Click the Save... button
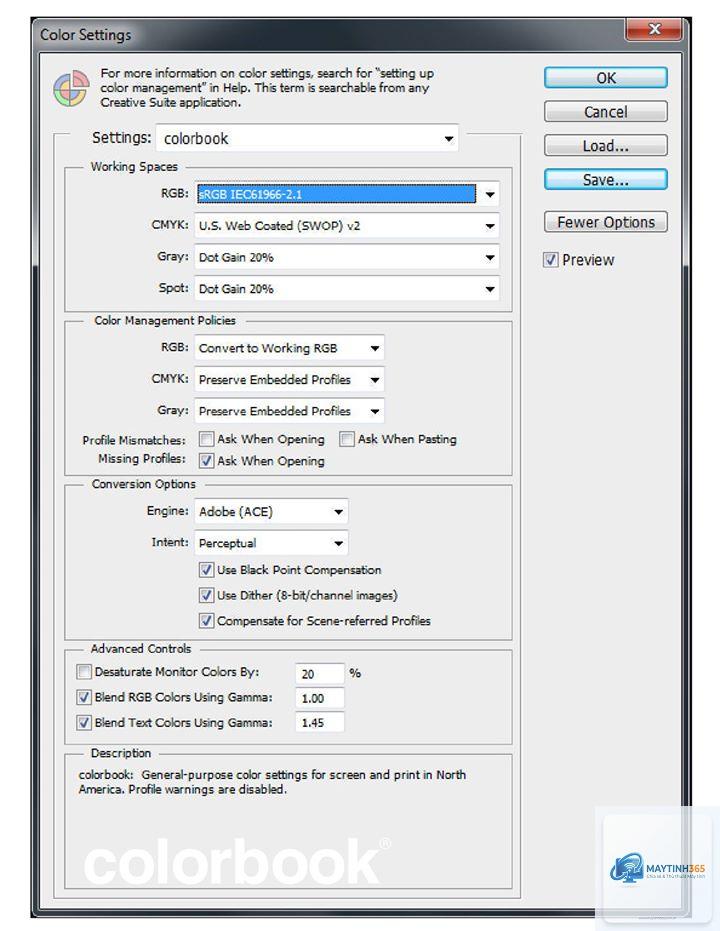The image size is (720, 931). [x=605, y=179]
